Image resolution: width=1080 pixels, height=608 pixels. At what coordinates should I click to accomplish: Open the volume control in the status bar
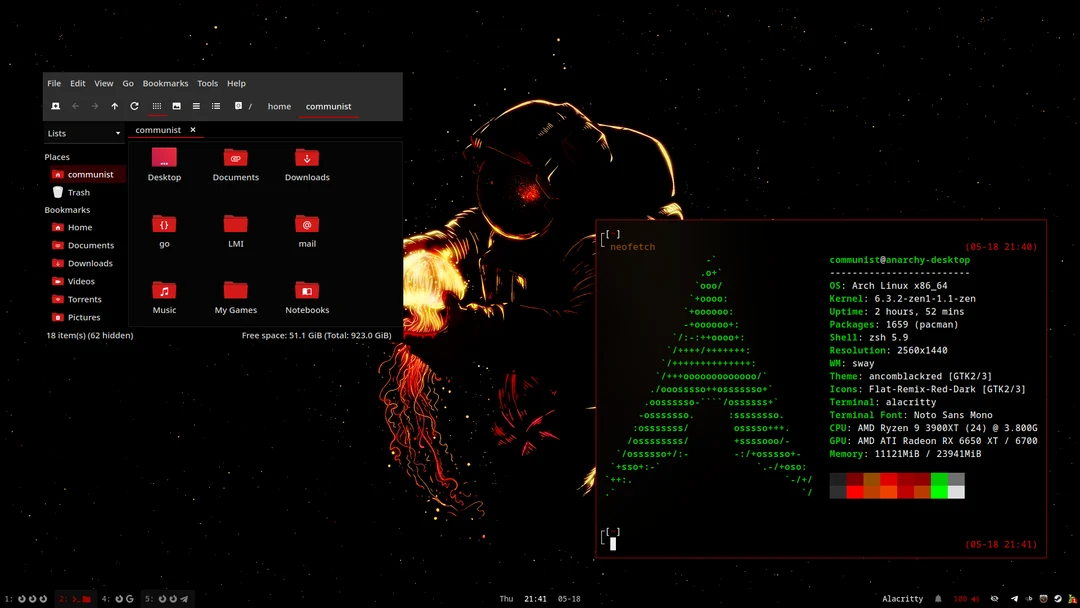point(975,599)
